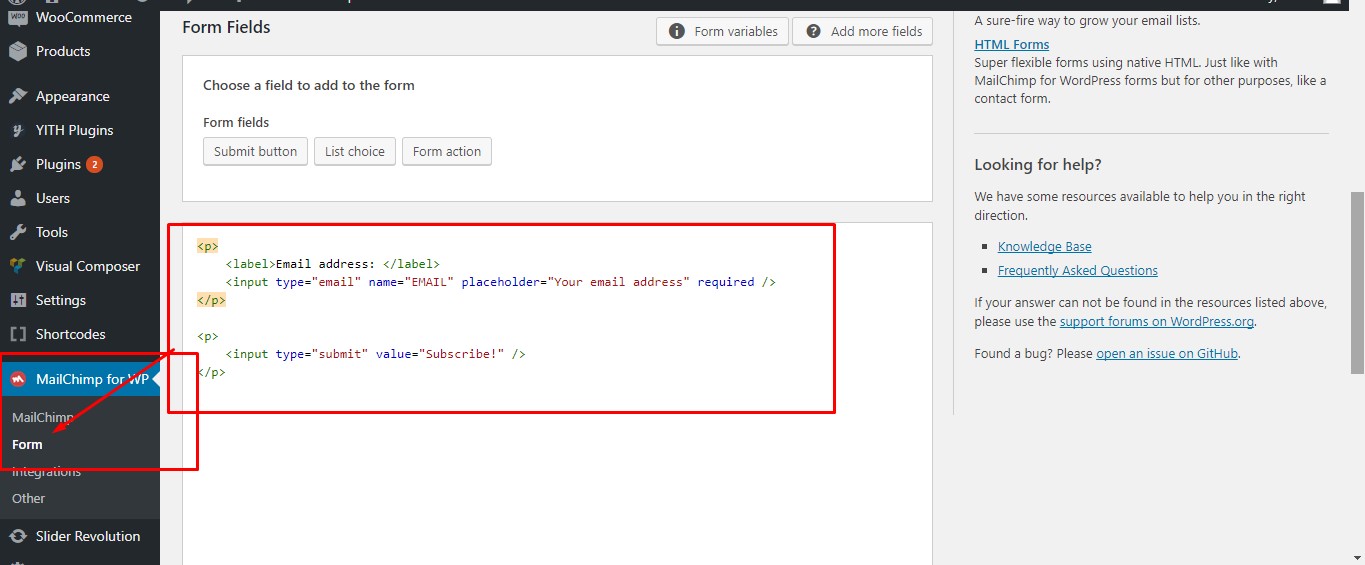This screenshot has width=1365, height=565.
Task: Click the Add more fields button
Action: tap(862, 32)
